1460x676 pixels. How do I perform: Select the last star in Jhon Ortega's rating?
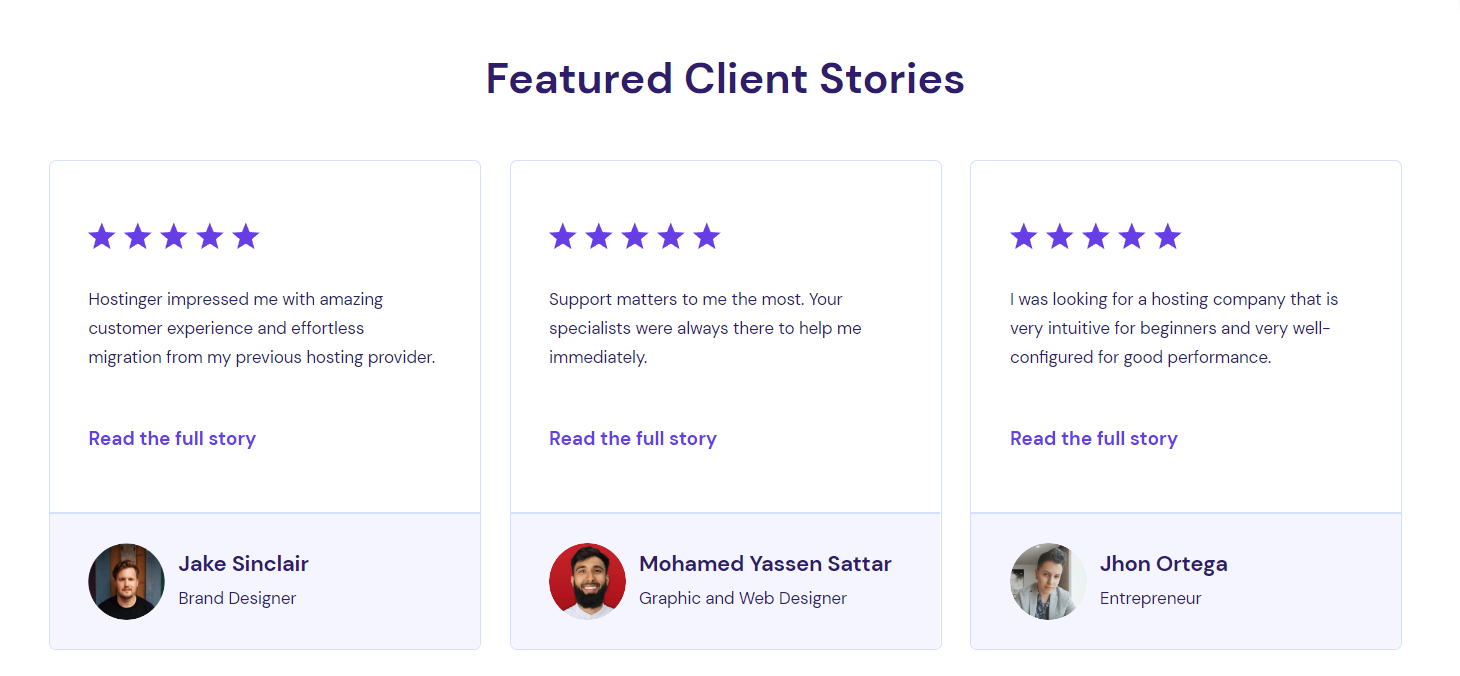[x=1167, y=236]
